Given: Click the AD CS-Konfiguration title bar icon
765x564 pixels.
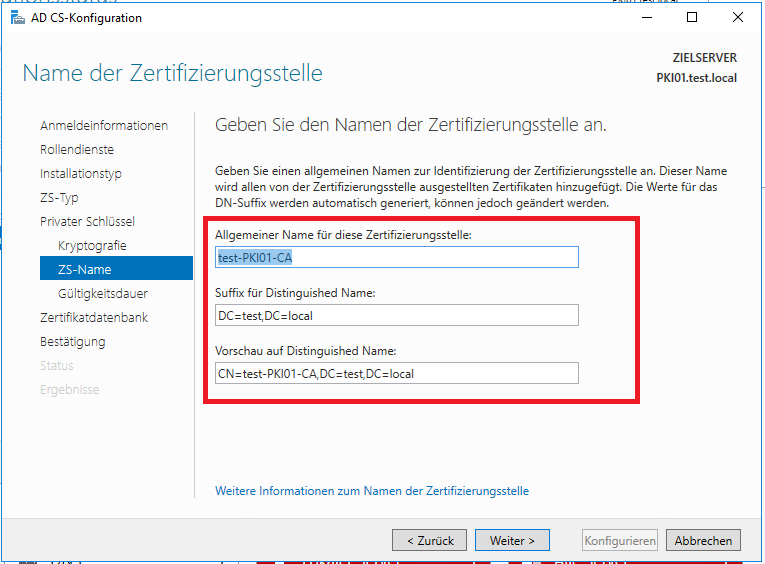Looking at the screenshot, I should pyautogui.click(x=19, y=18).
